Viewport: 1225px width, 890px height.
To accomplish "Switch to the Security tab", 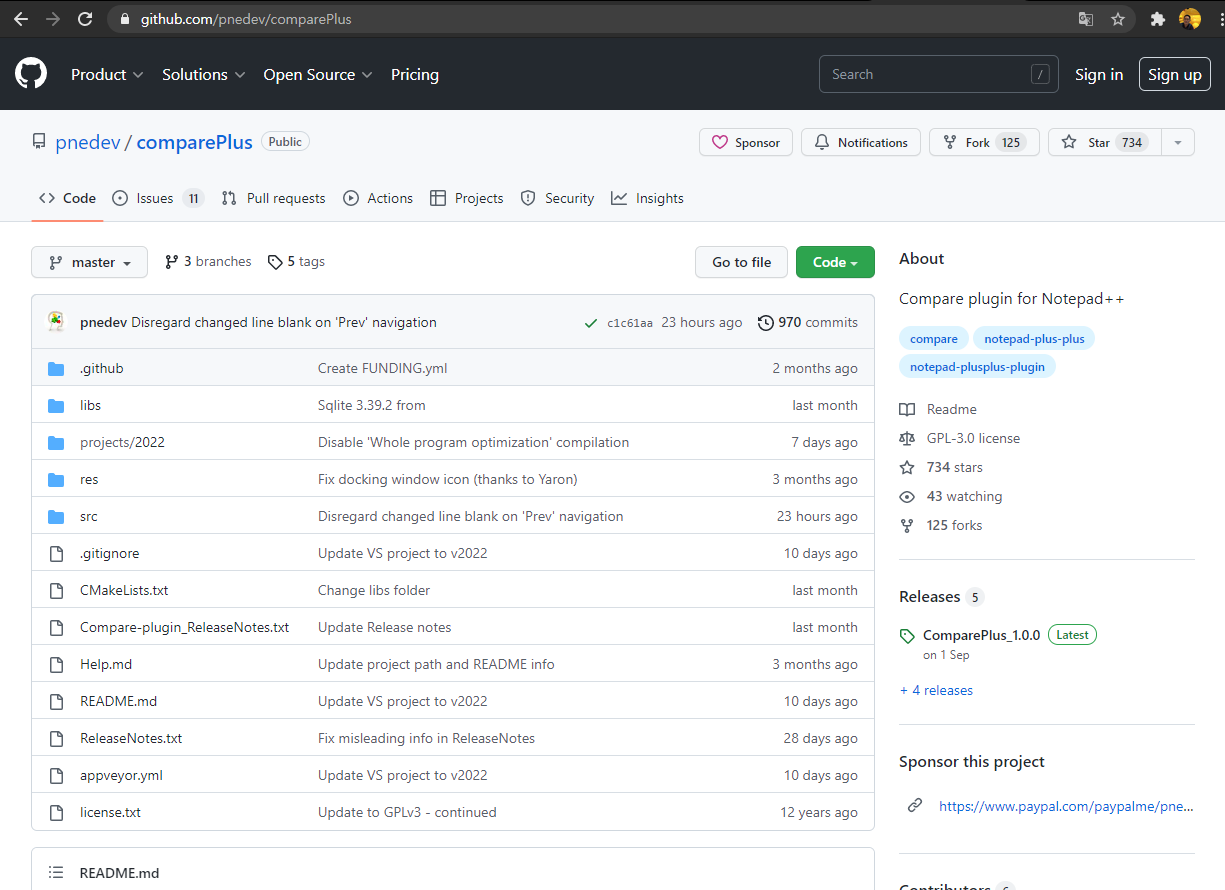I will [x=558, y=198].
